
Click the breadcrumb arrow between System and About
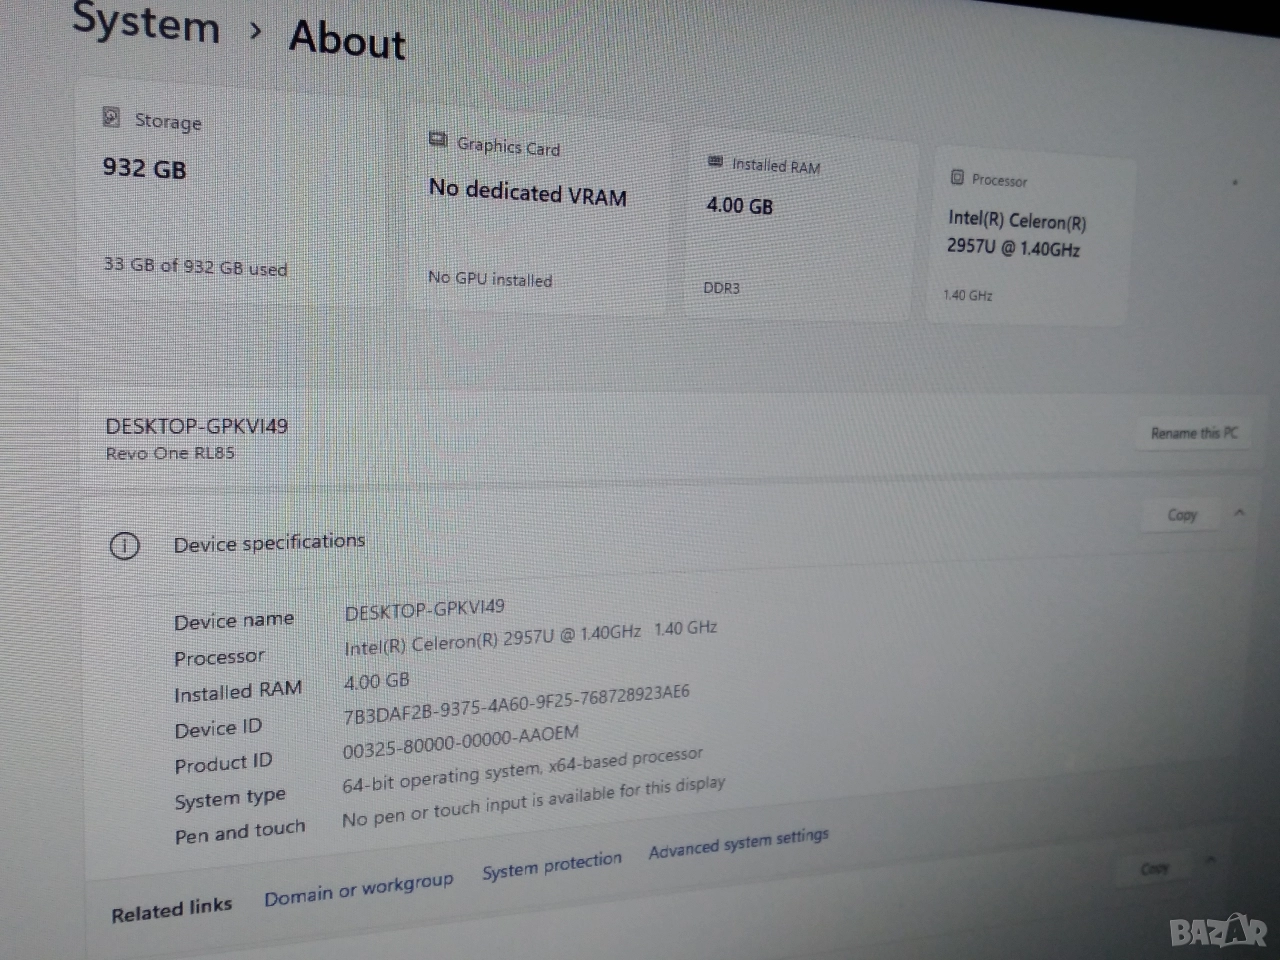click(x=256, y=31)
